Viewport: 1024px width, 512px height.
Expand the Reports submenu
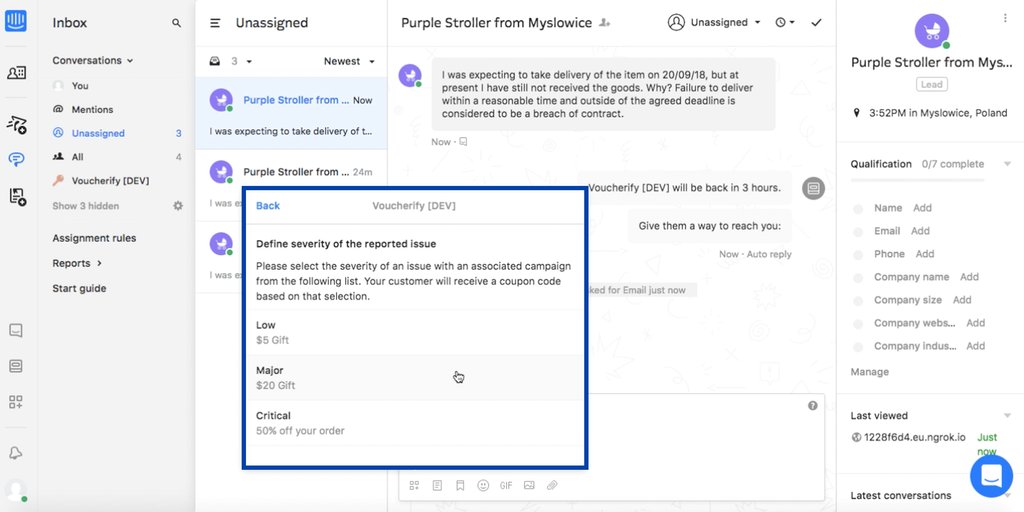(77, 263)
